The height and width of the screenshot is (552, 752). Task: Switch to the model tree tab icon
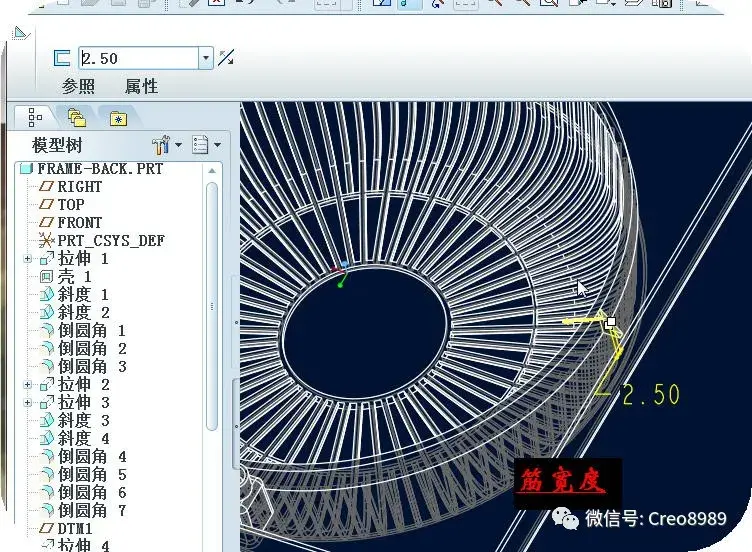[x=35, y=117]
